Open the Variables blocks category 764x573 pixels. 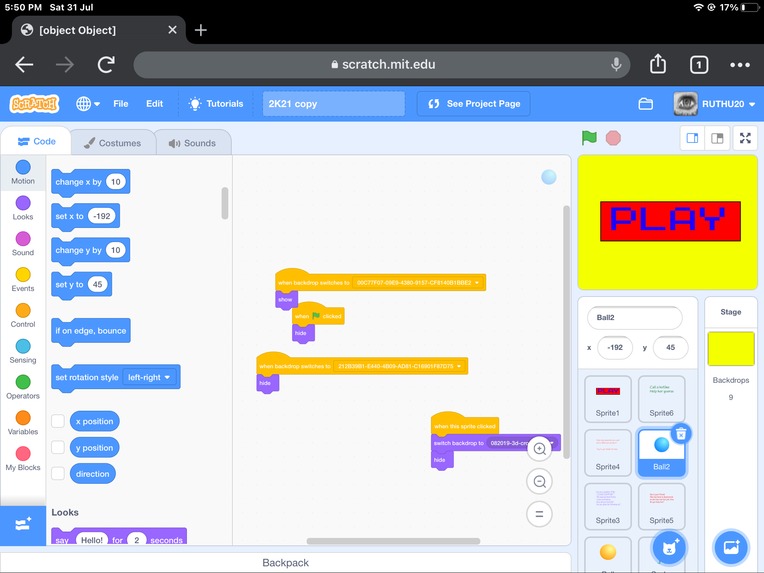pos(23,423)
